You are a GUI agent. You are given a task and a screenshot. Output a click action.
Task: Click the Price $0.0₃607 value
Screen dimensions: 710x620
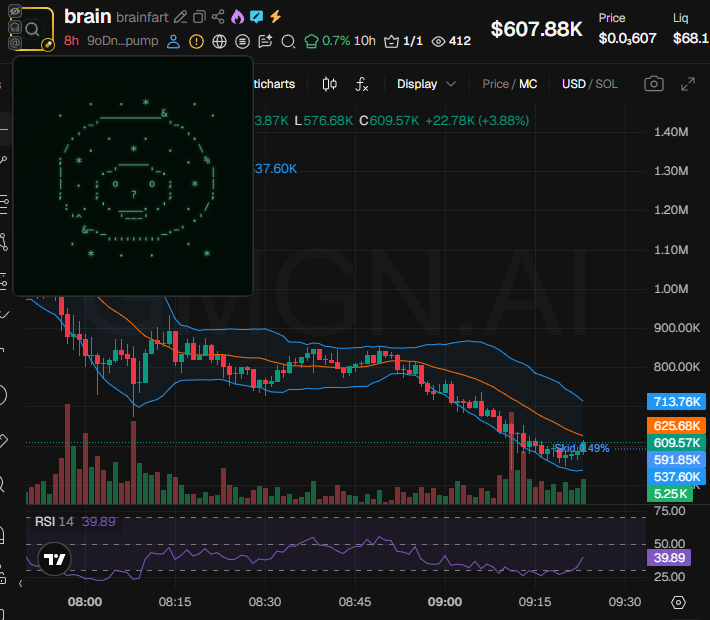pyautogui.click(x=627, y=38)
